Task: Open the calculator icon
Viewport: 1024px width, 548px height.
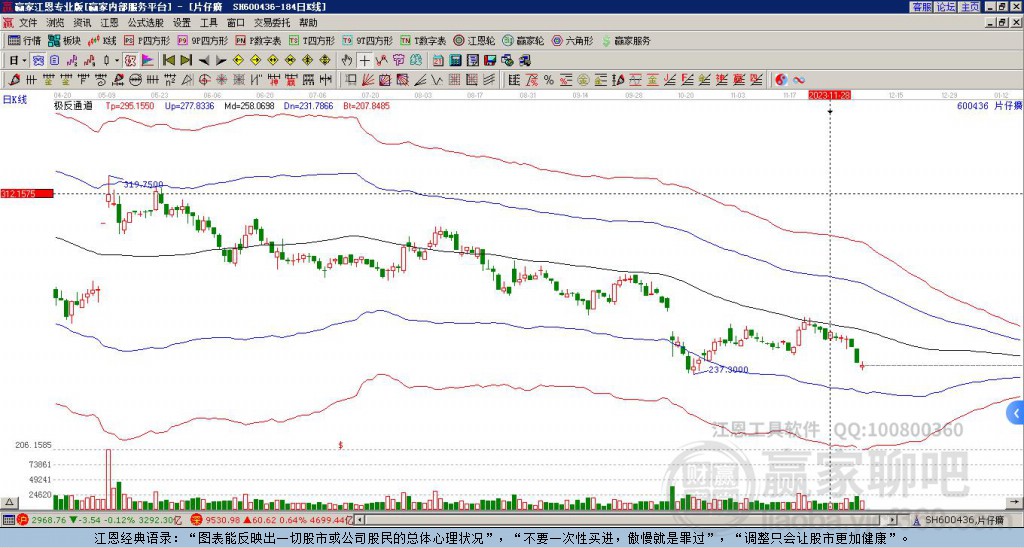Action: tap(455, 61)
